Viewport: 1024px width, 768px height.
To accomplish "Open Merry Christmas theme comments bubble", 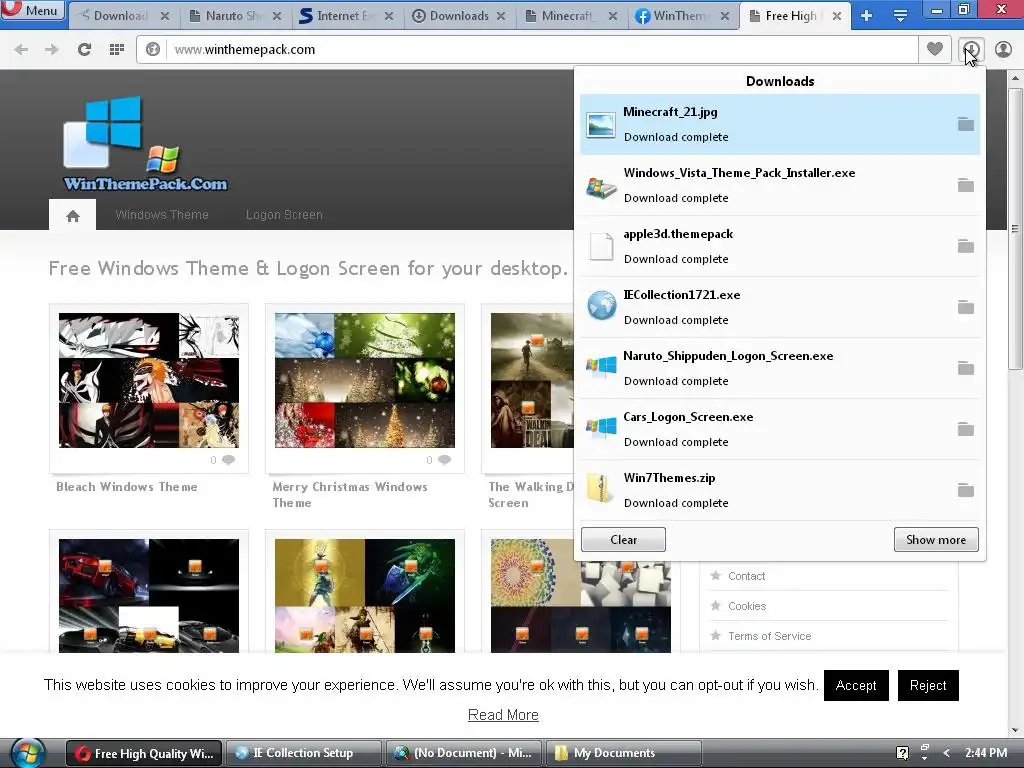I will point(444,460).
